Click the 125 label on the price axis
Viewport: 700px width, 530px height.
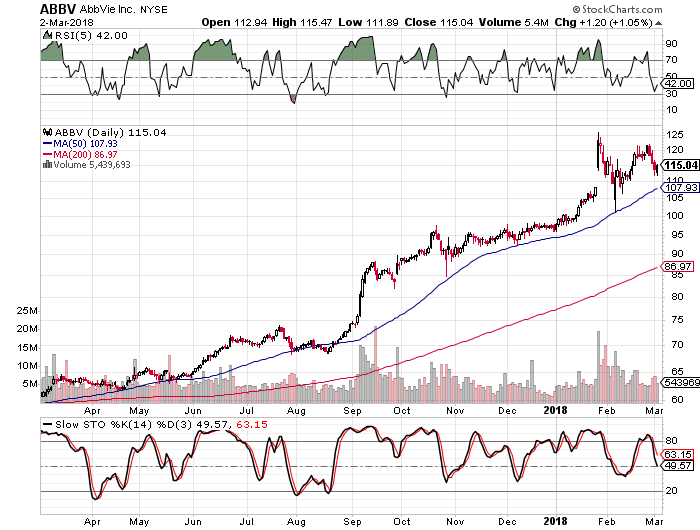pos(674,134)
